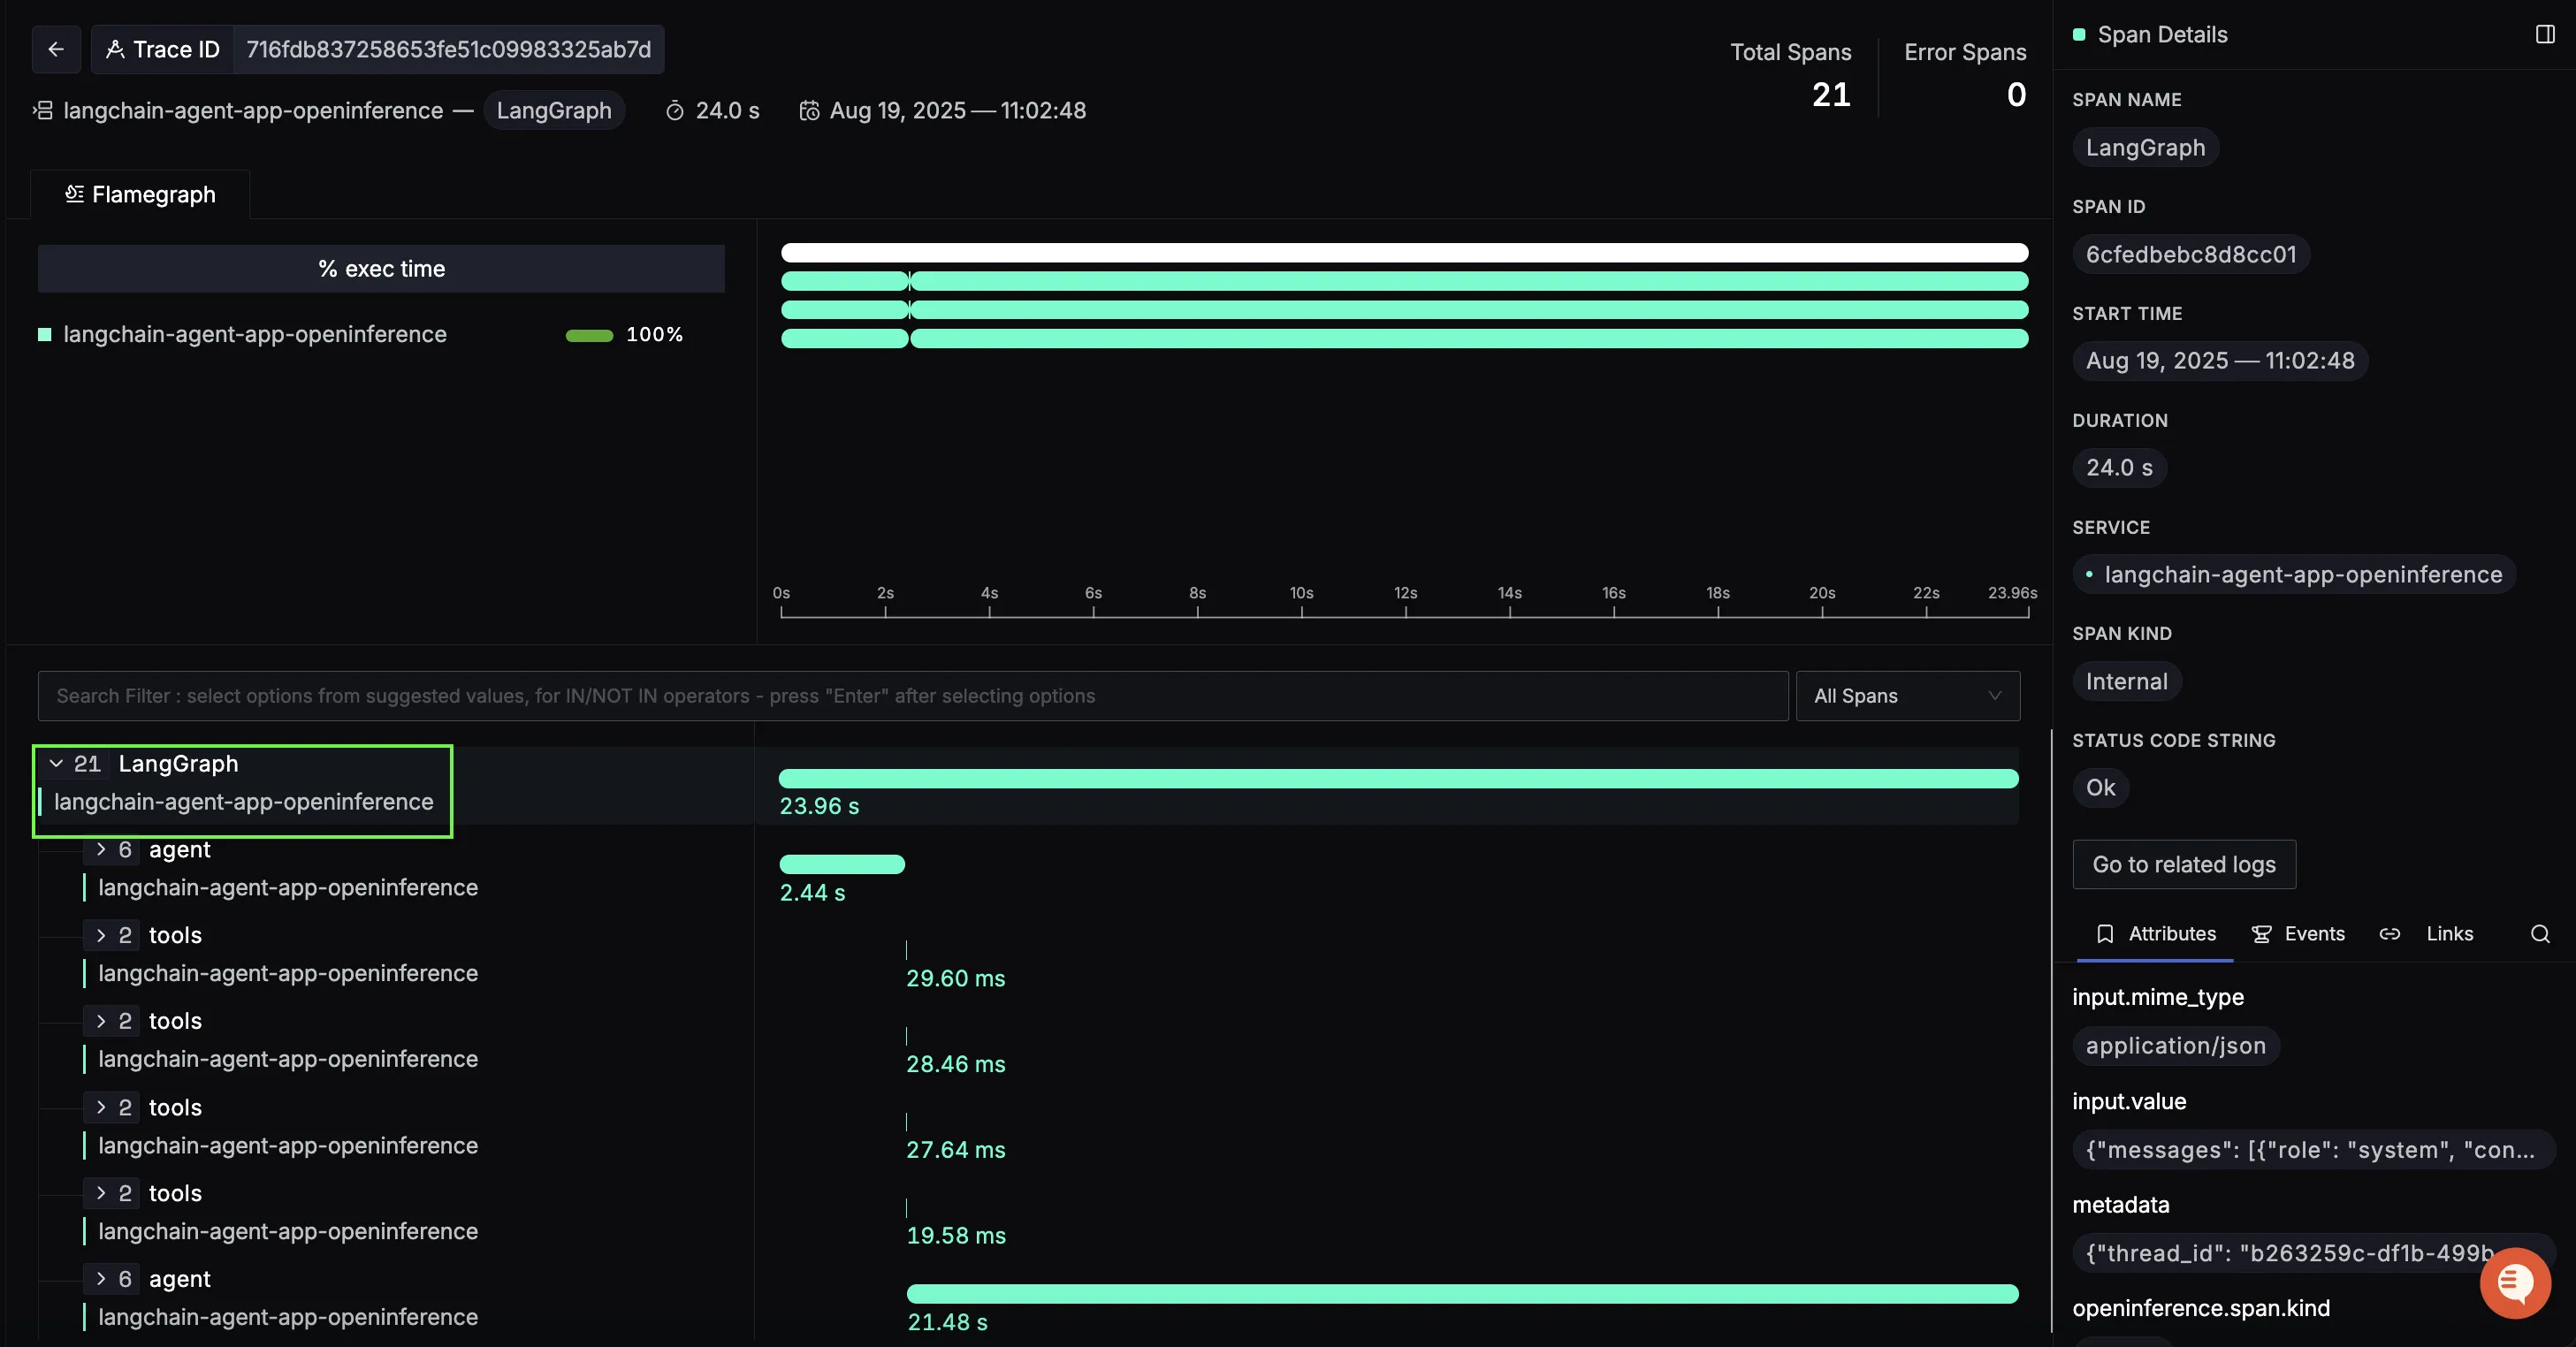Click the Events tab icon

pos(2261,933)
